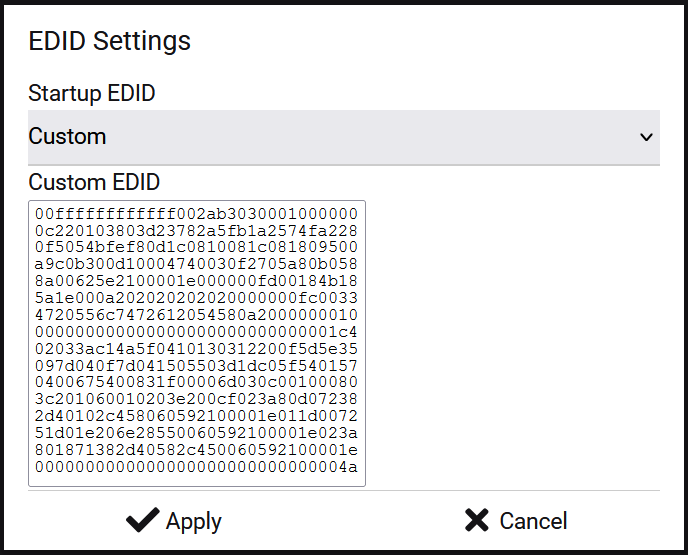Click the Custom EDID label
The width and height of the screenshot is (688, 555).
coord(94,182)
